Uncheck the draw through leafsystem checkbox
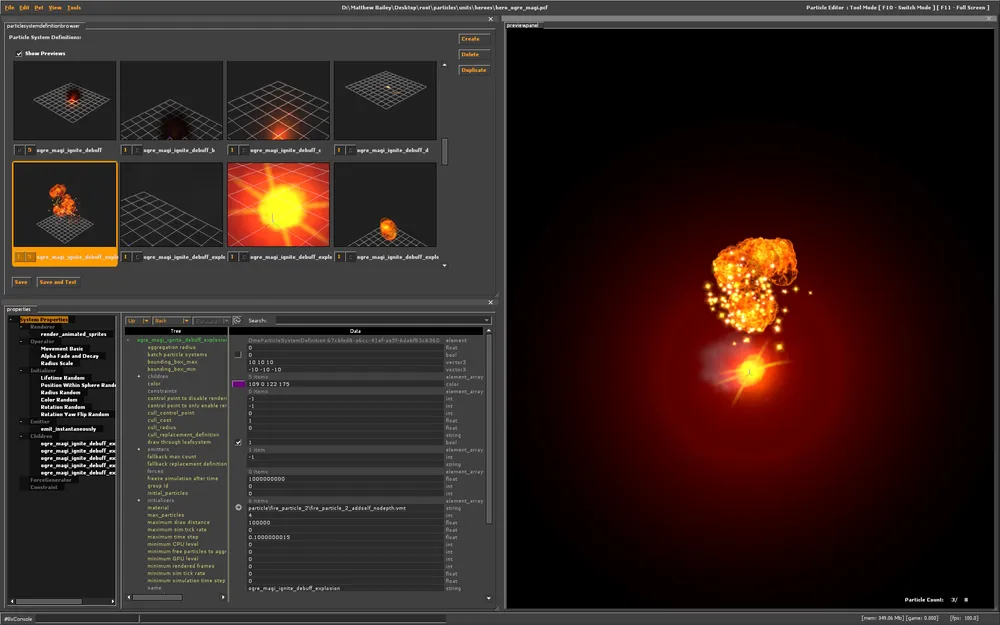Image resolution: width=1000 pixels, height=625 pixels. tap(238, 442)
